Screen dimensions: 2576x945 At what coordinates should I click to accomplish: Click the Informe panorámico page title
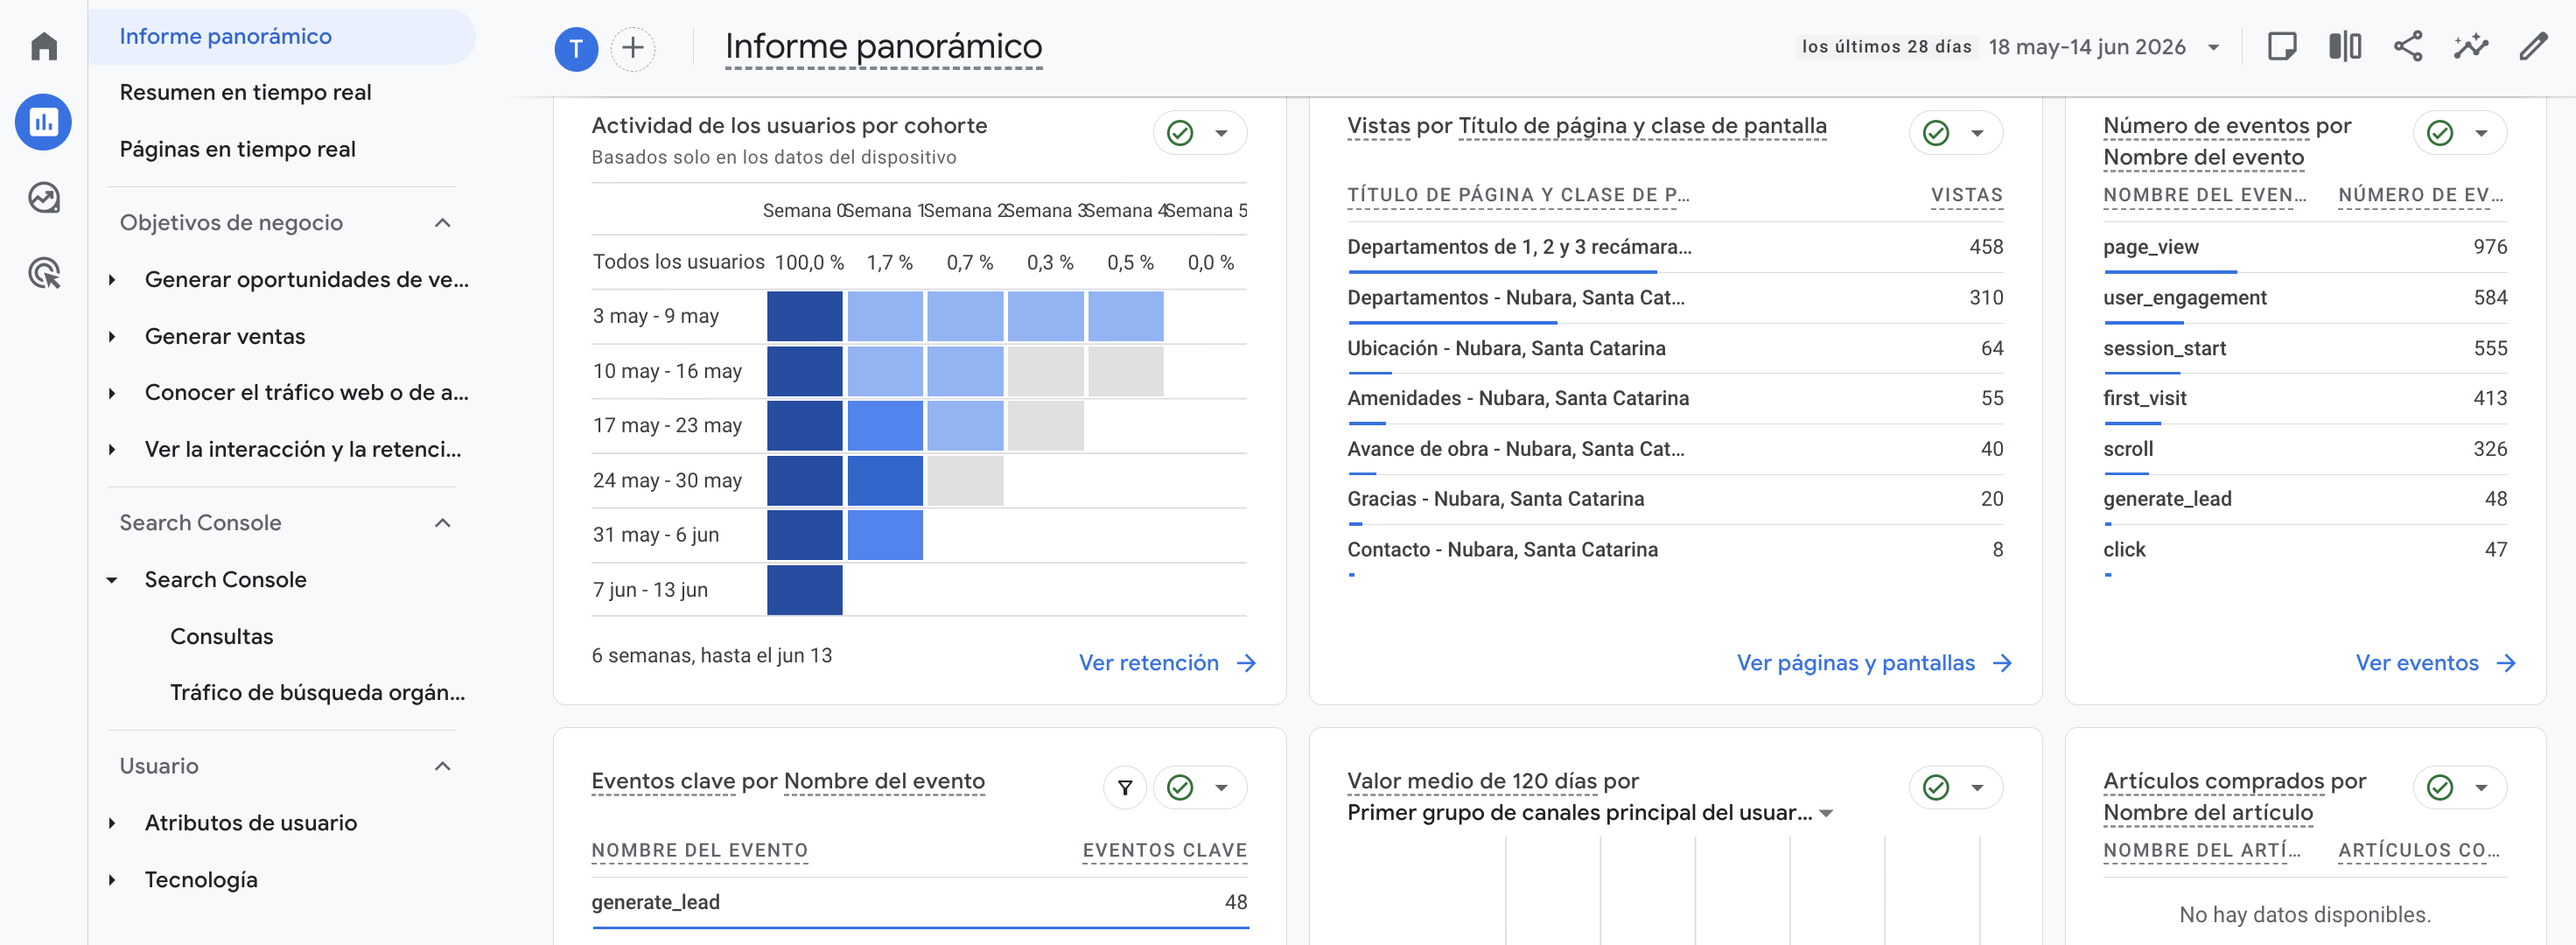pyautogui.click(x=883, y=47)
